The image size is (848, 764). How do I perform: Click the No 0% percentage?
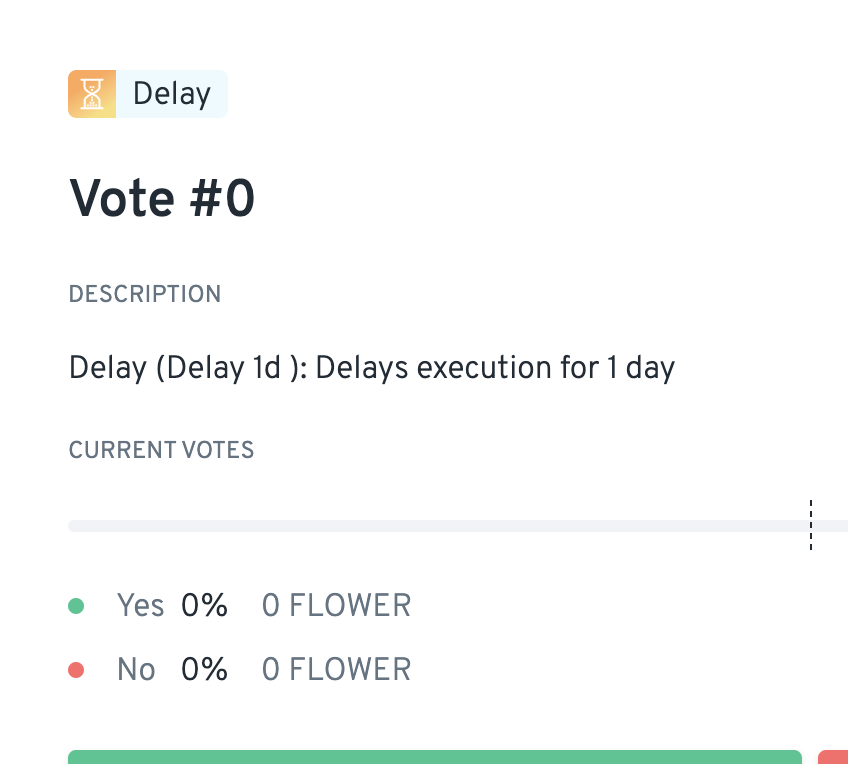204,670
